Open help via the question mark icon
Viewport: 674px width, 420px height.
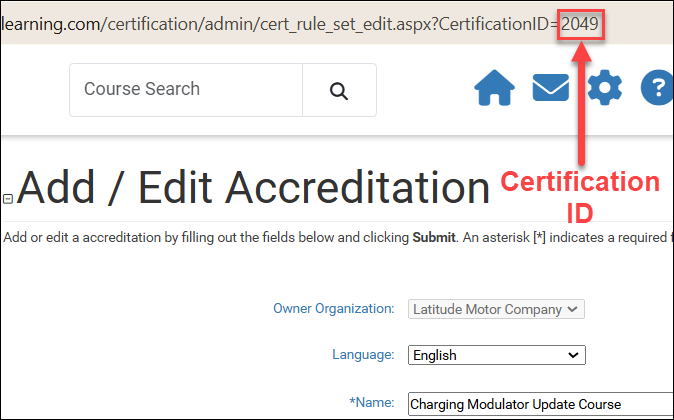(657, 89)
